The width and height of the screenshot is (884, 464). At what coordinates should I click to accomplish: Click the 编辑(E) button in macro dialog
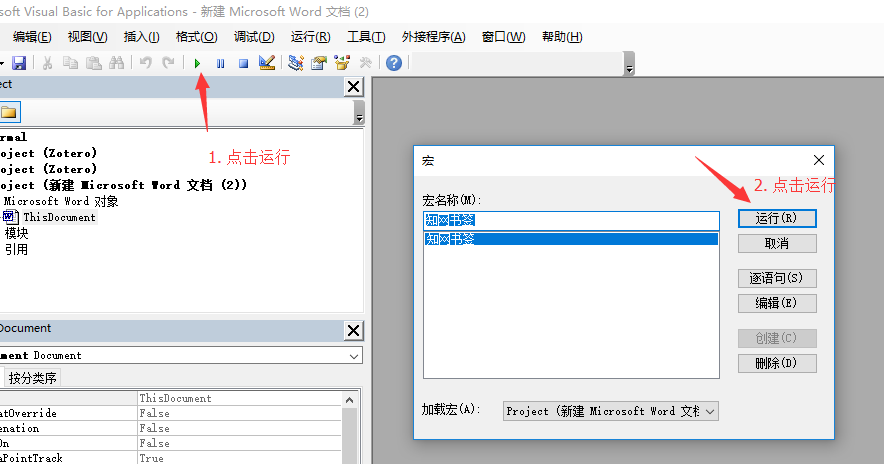tap(777, 303)
